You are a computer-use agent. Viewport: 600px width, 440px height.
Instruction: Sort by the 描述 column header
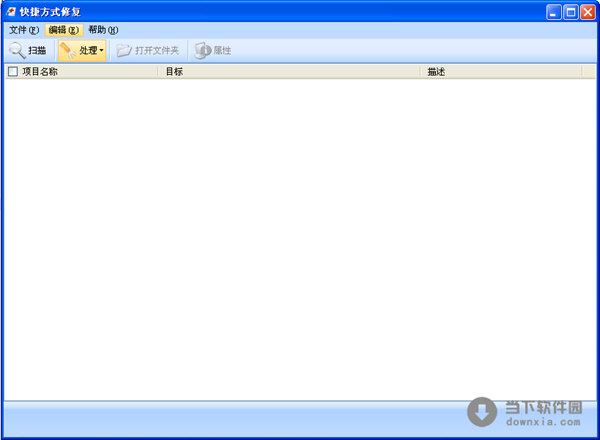tap(501, 72)
